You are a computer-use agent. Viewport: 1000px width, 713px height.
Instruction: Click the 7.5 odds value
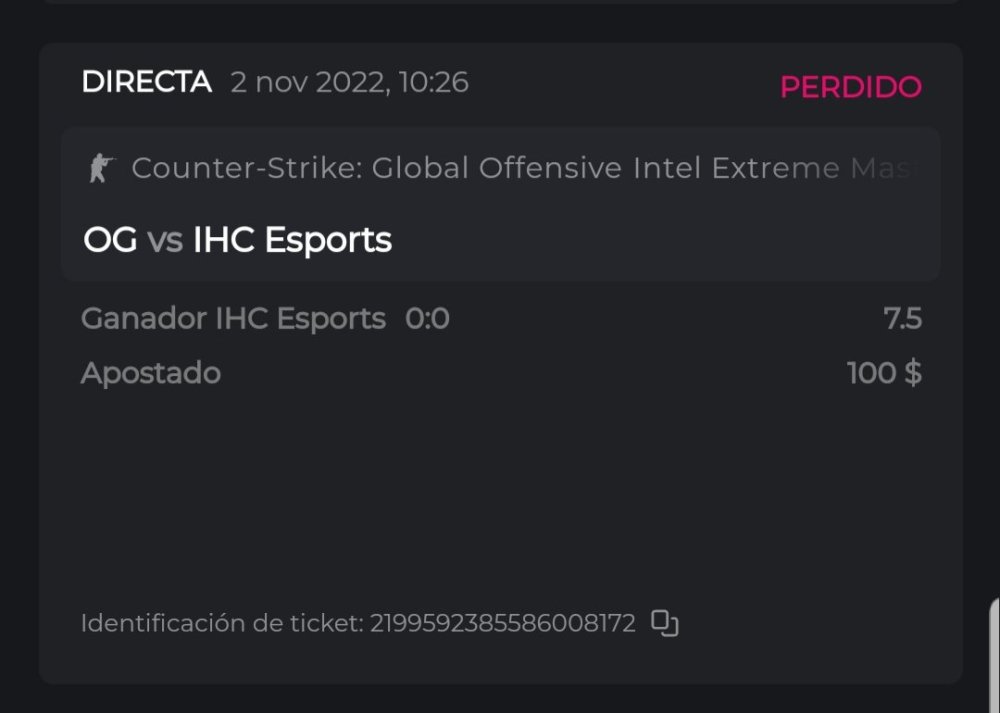click(902, 319)
